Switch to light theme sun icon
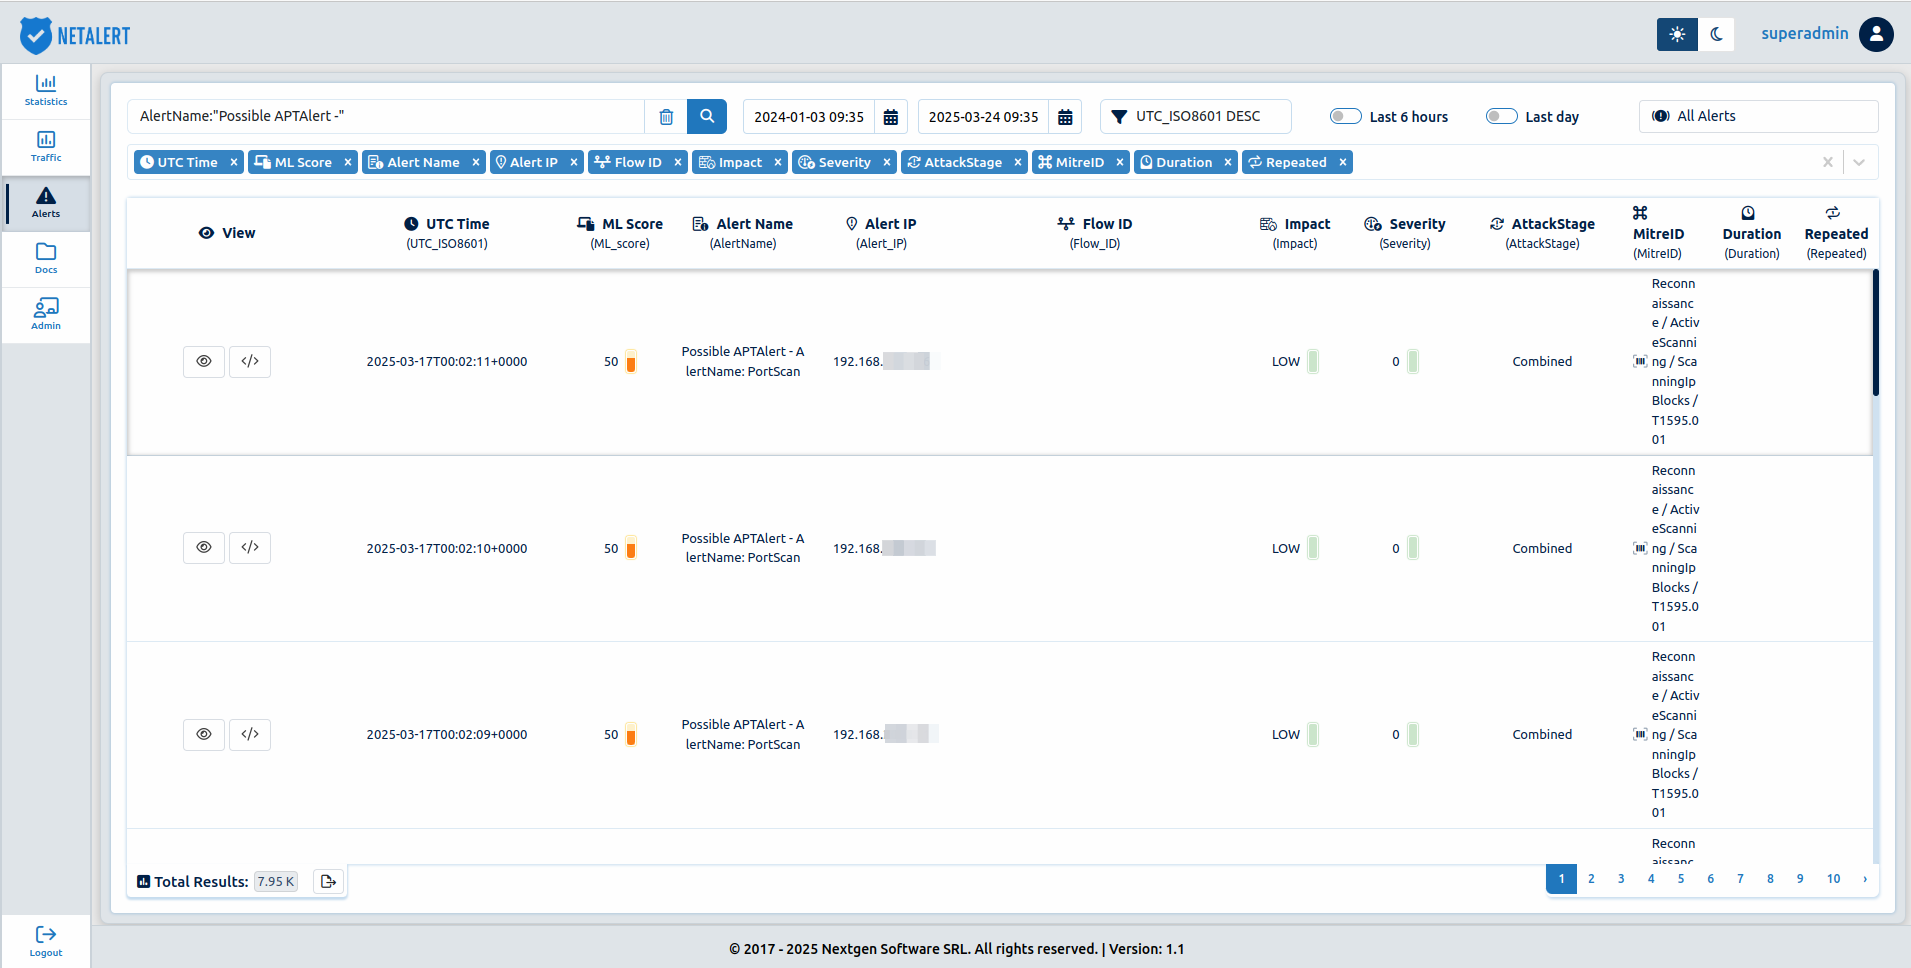This screenshot has height=968, width=1911. pos(1677,34)
